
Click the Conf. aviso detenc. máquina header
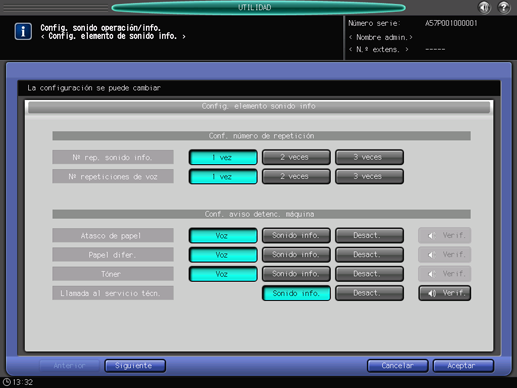[261, 214]
